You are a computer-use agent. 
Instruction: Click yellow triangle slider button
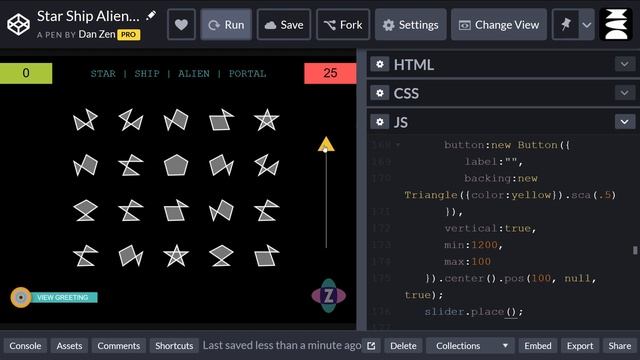point(326,144)
